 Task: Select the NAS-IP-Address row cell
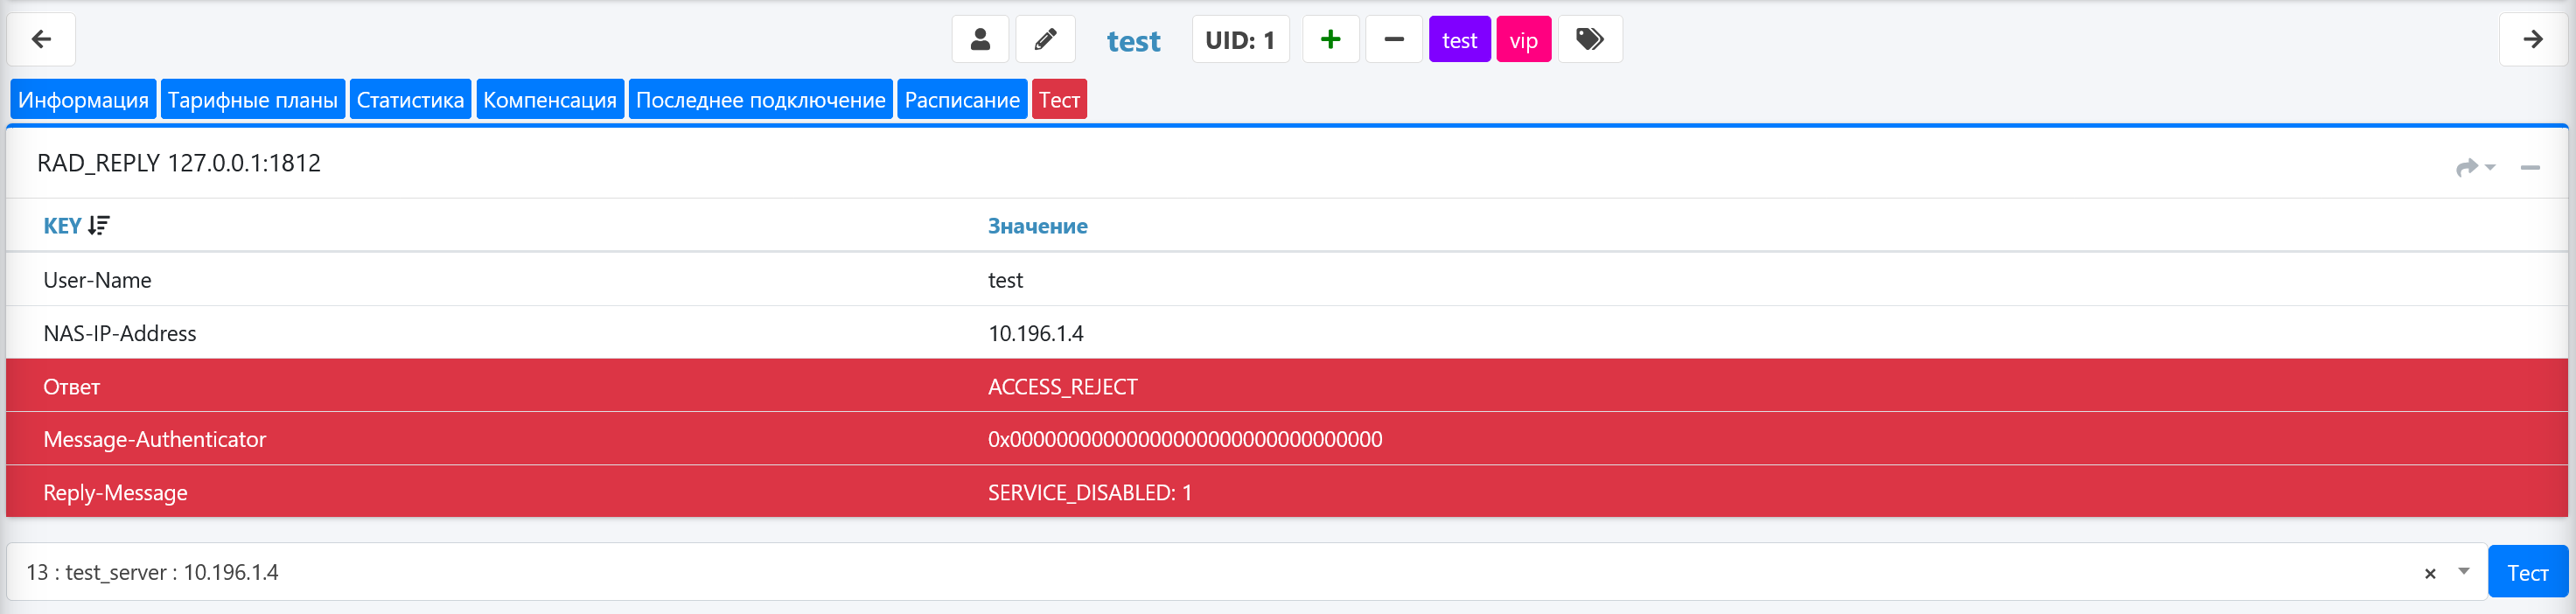point(119,333)
